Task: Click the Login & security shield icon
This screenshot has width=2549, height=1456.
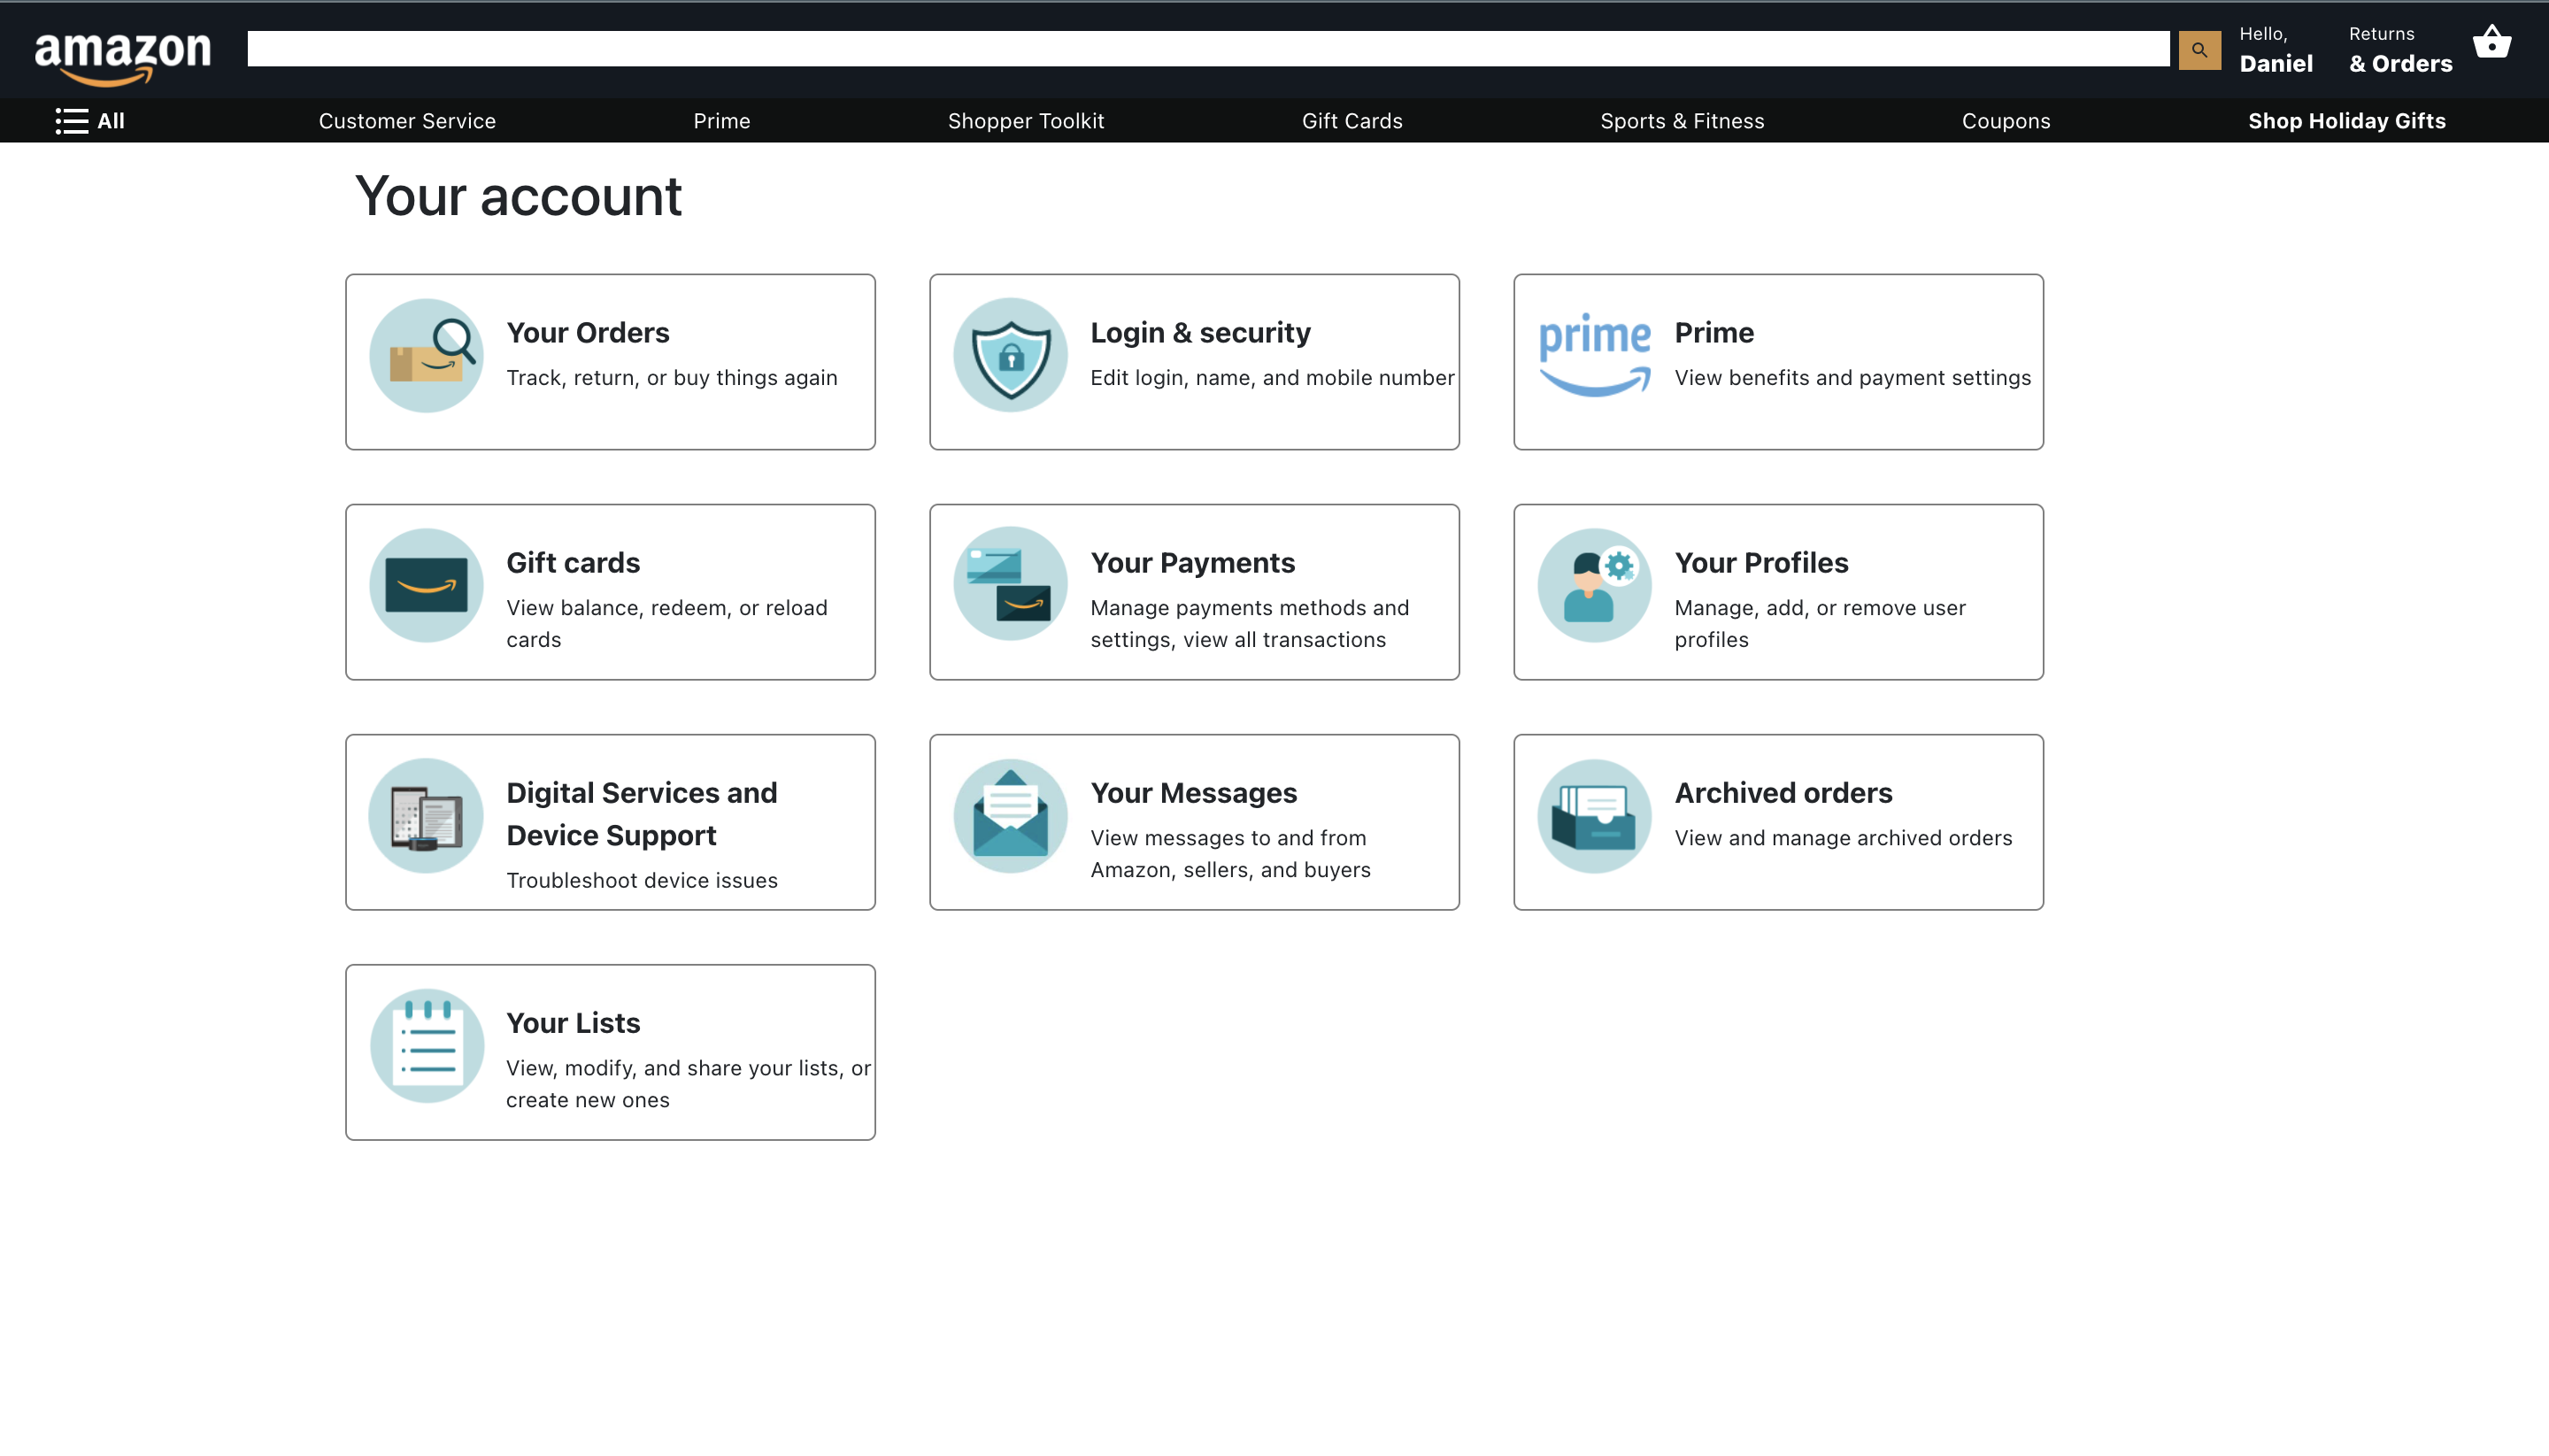Action: 1010,355
